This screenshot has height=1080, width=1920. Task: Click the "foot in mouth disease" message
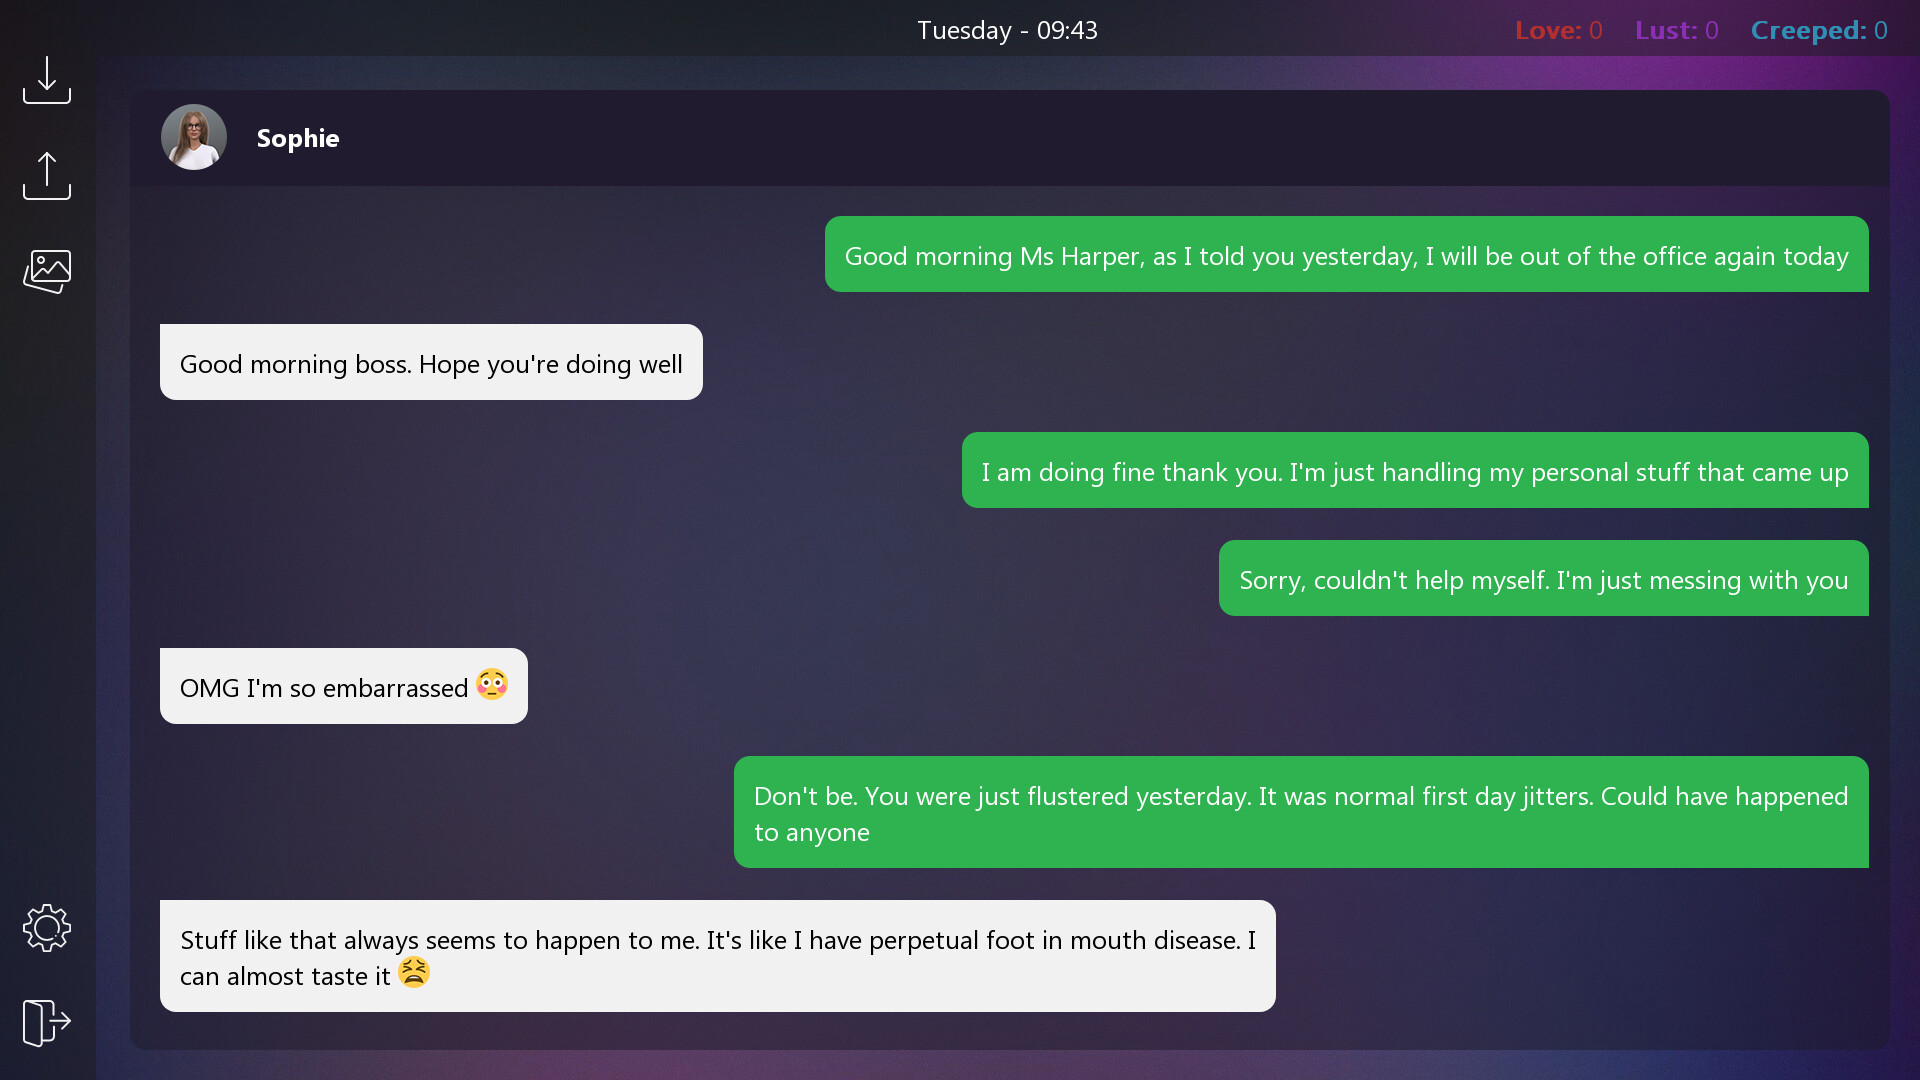point(718,956)
